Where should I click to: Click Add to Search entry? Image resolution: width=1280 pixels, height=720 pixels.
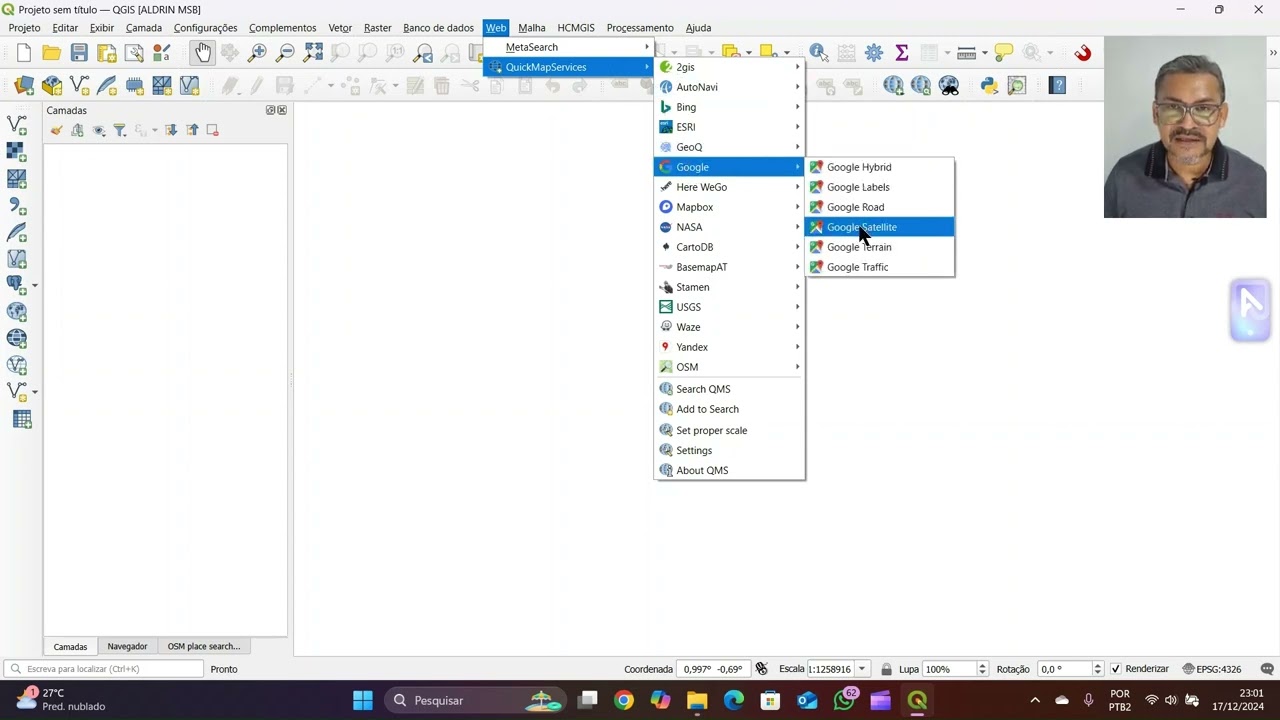coord(729,409)
